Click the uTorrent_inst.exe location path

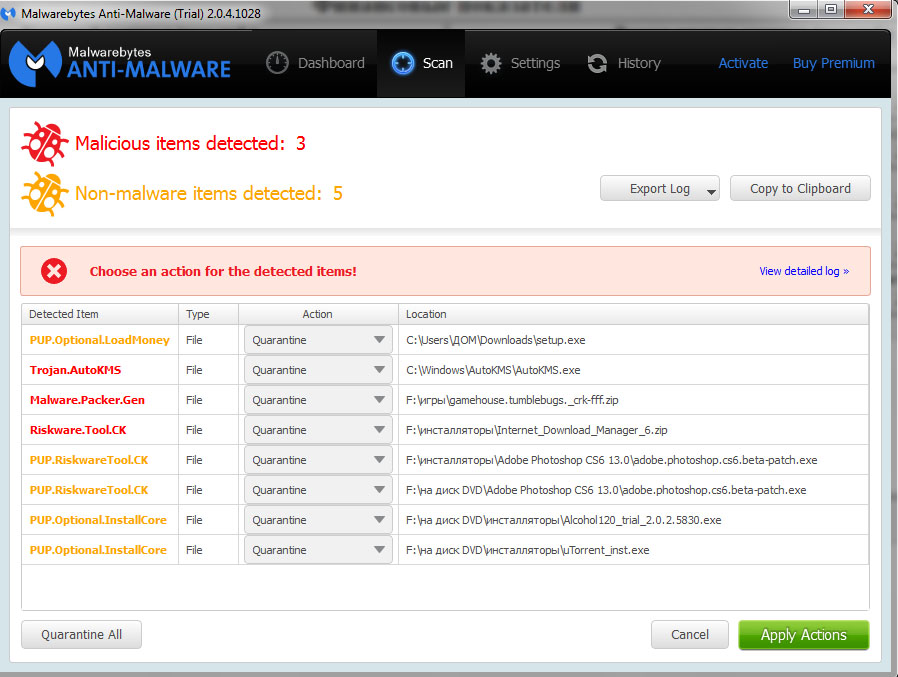pyautogui.click(x=527, y=550)
